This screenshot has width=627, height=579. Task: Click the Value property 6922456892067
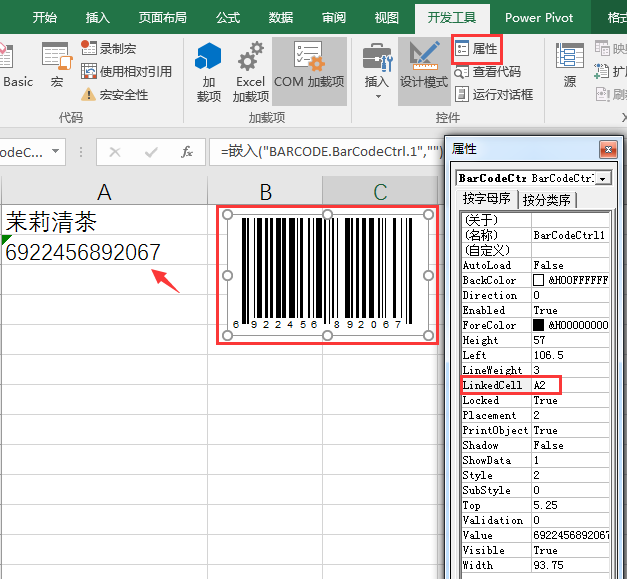(570, 535)
